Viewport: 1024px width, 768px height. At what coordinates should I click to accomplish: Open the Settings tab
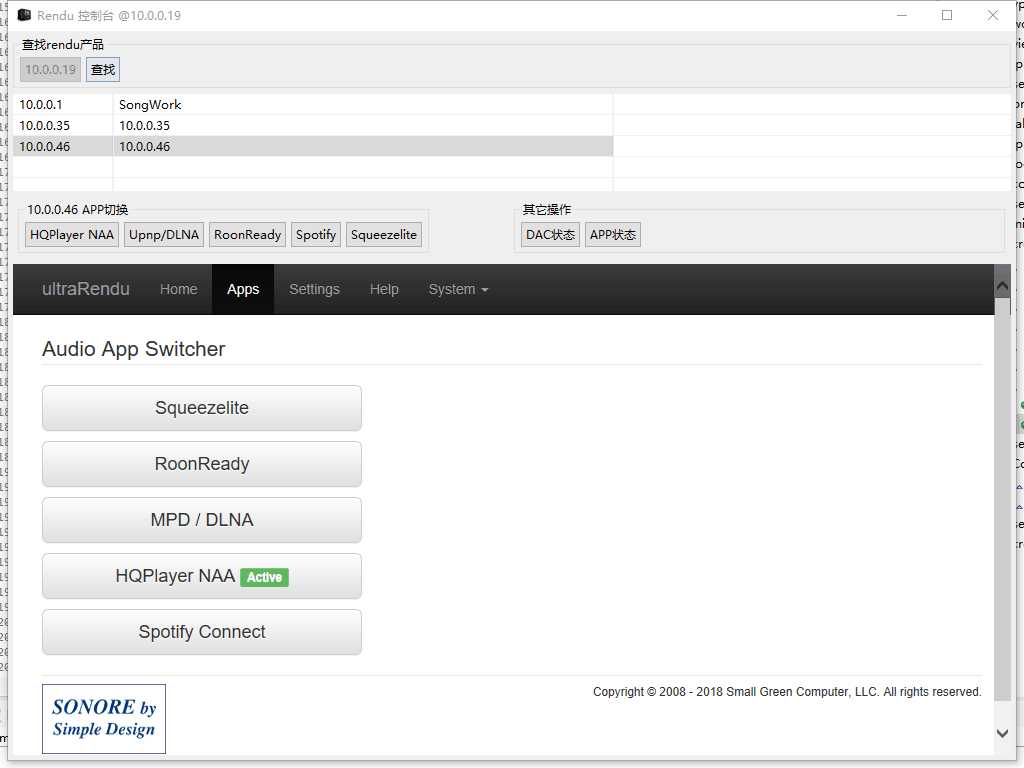(x=314, y=289)
